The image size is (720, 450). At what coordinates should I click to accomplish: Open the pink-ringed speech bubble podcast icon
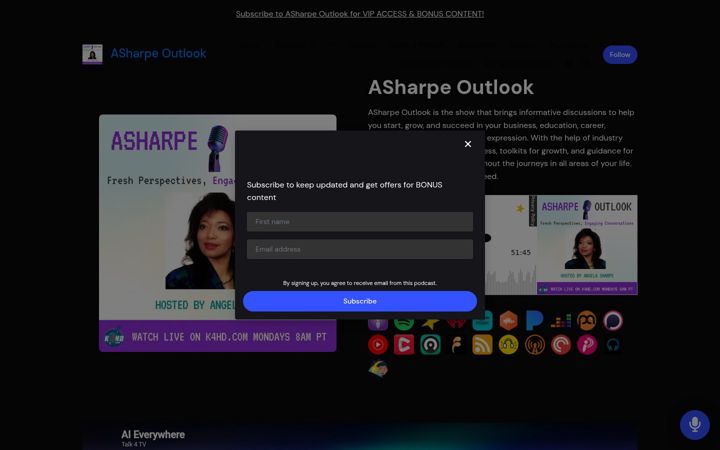(x=613, y=321)
